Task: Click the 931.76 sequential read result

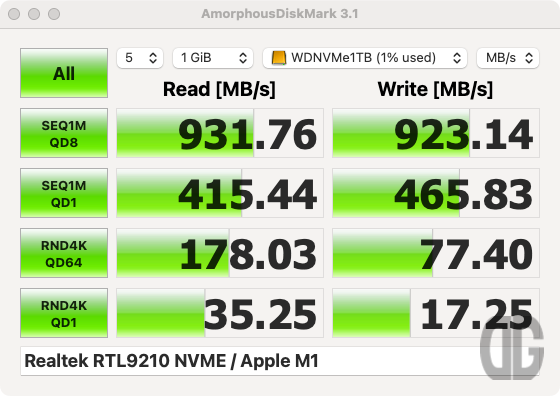Action: 220,133
